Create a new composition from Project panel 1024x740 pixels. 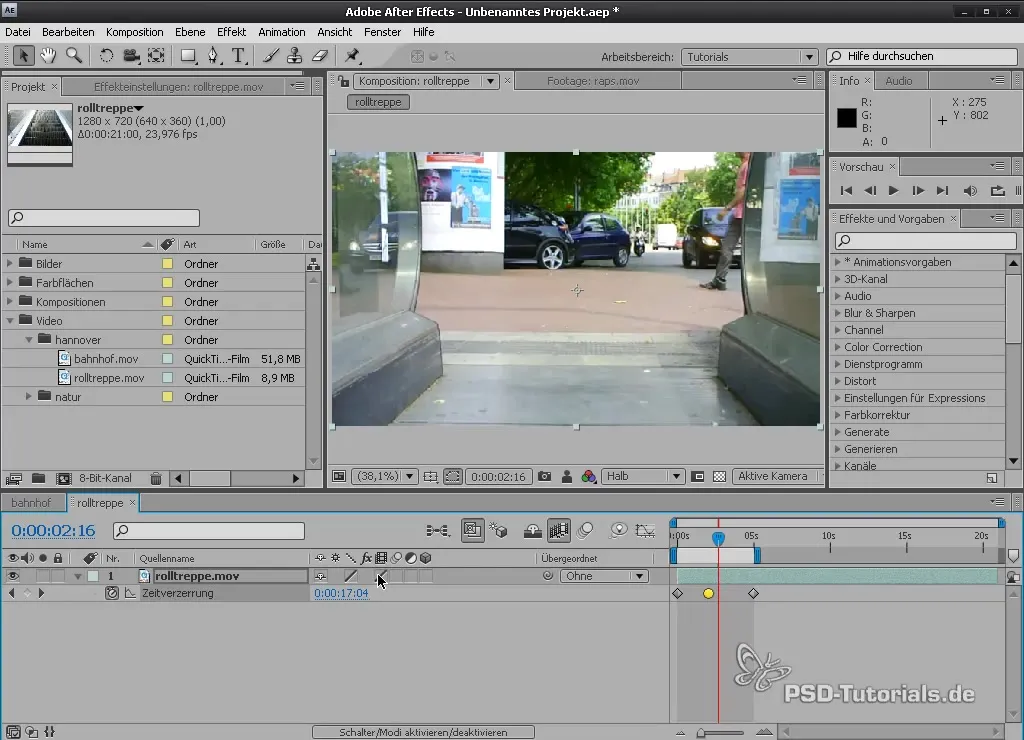63,478
